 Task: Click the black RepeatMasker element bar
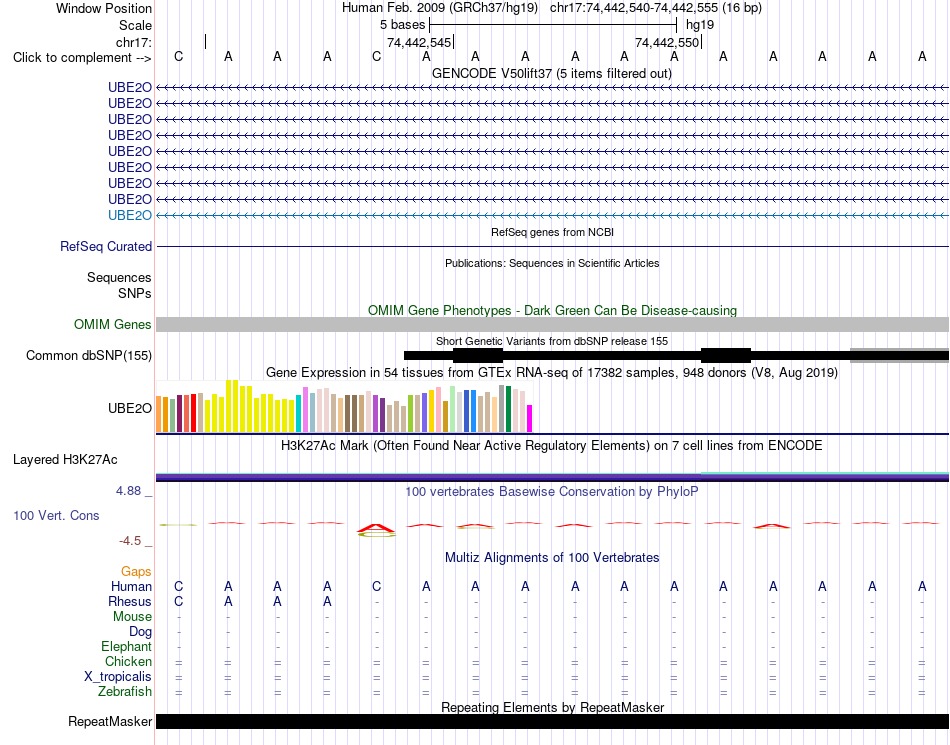(x=552, y=721)
